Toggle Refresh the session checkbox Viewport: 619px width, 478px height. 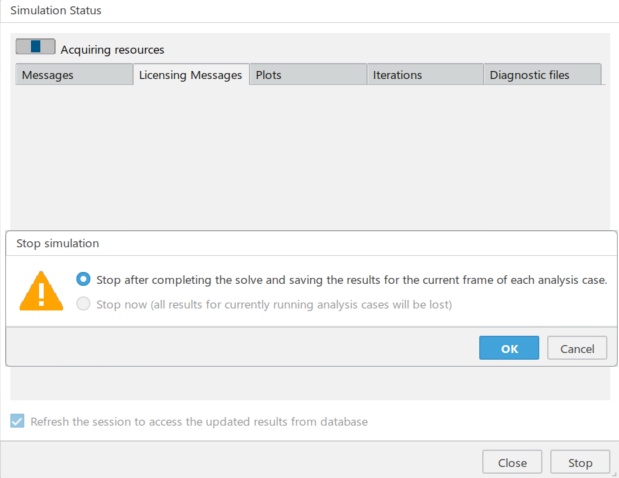click(18, 421)
